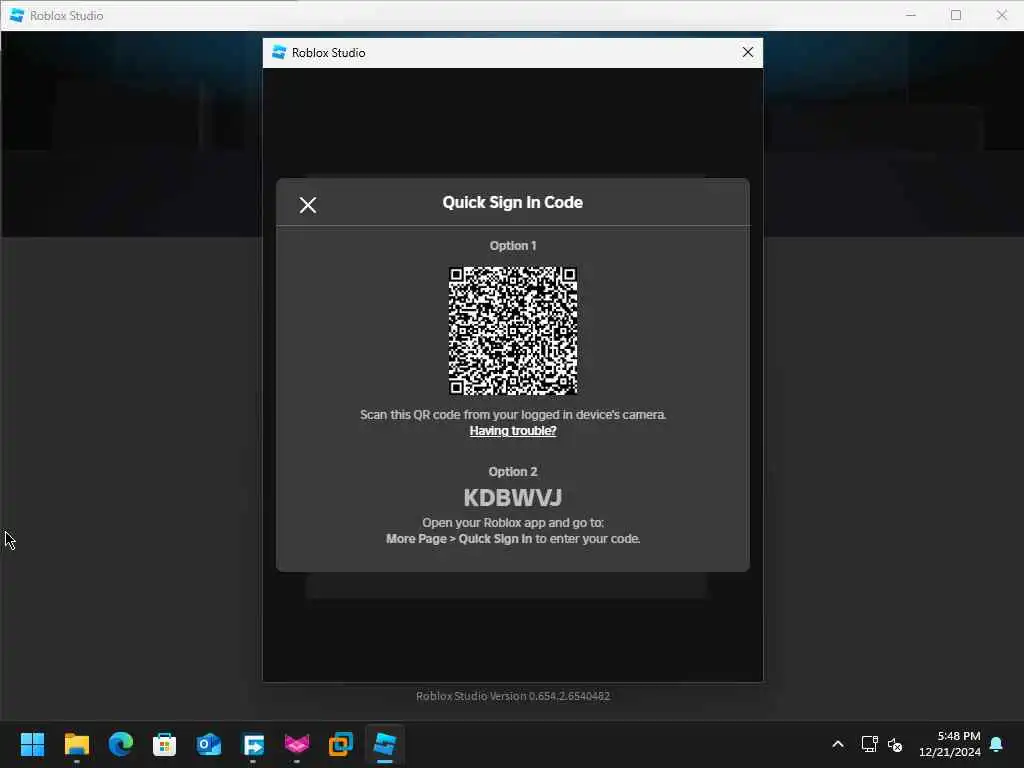Open File Explorer from the taskbar
Viewport: 1024px width, 768px height.
(x=77, y=744)
